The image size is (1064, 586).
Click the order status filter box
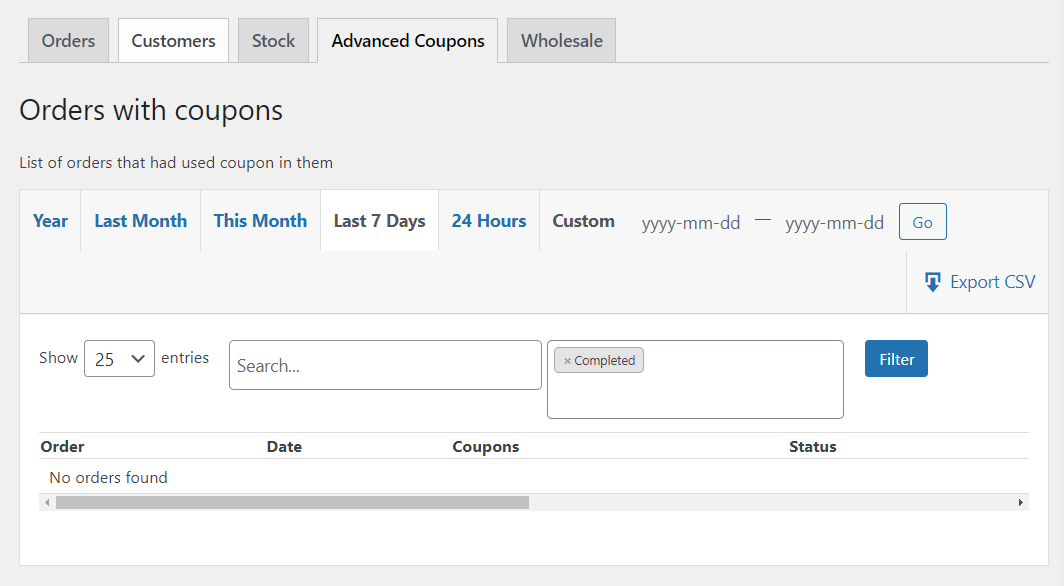tap(696, 379)
